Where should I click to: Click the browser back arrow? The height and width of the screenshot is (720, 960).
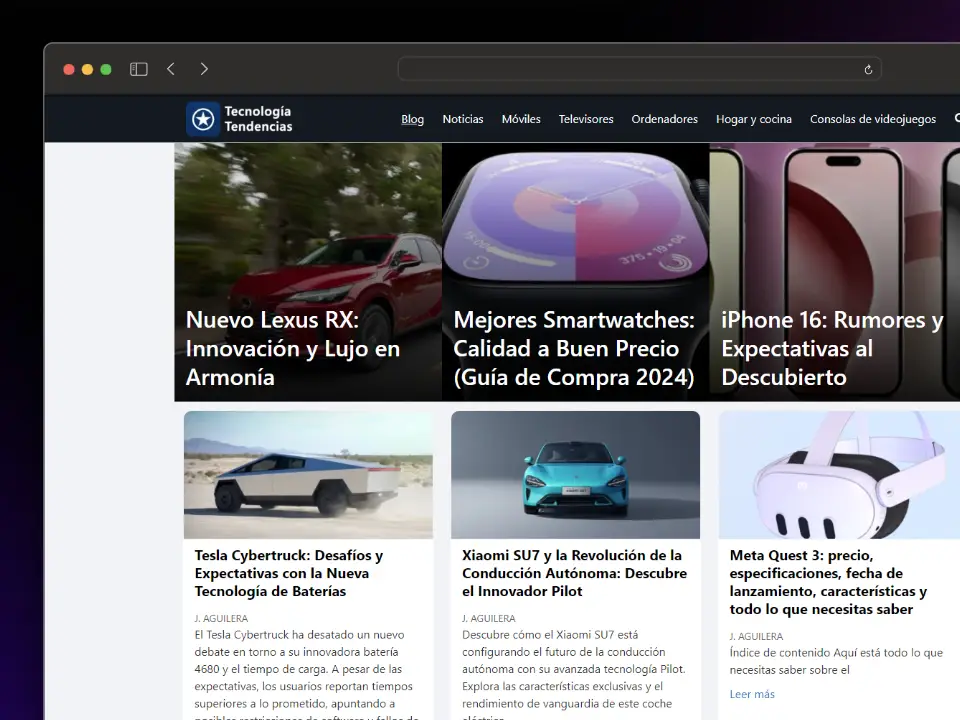[170, 69]
